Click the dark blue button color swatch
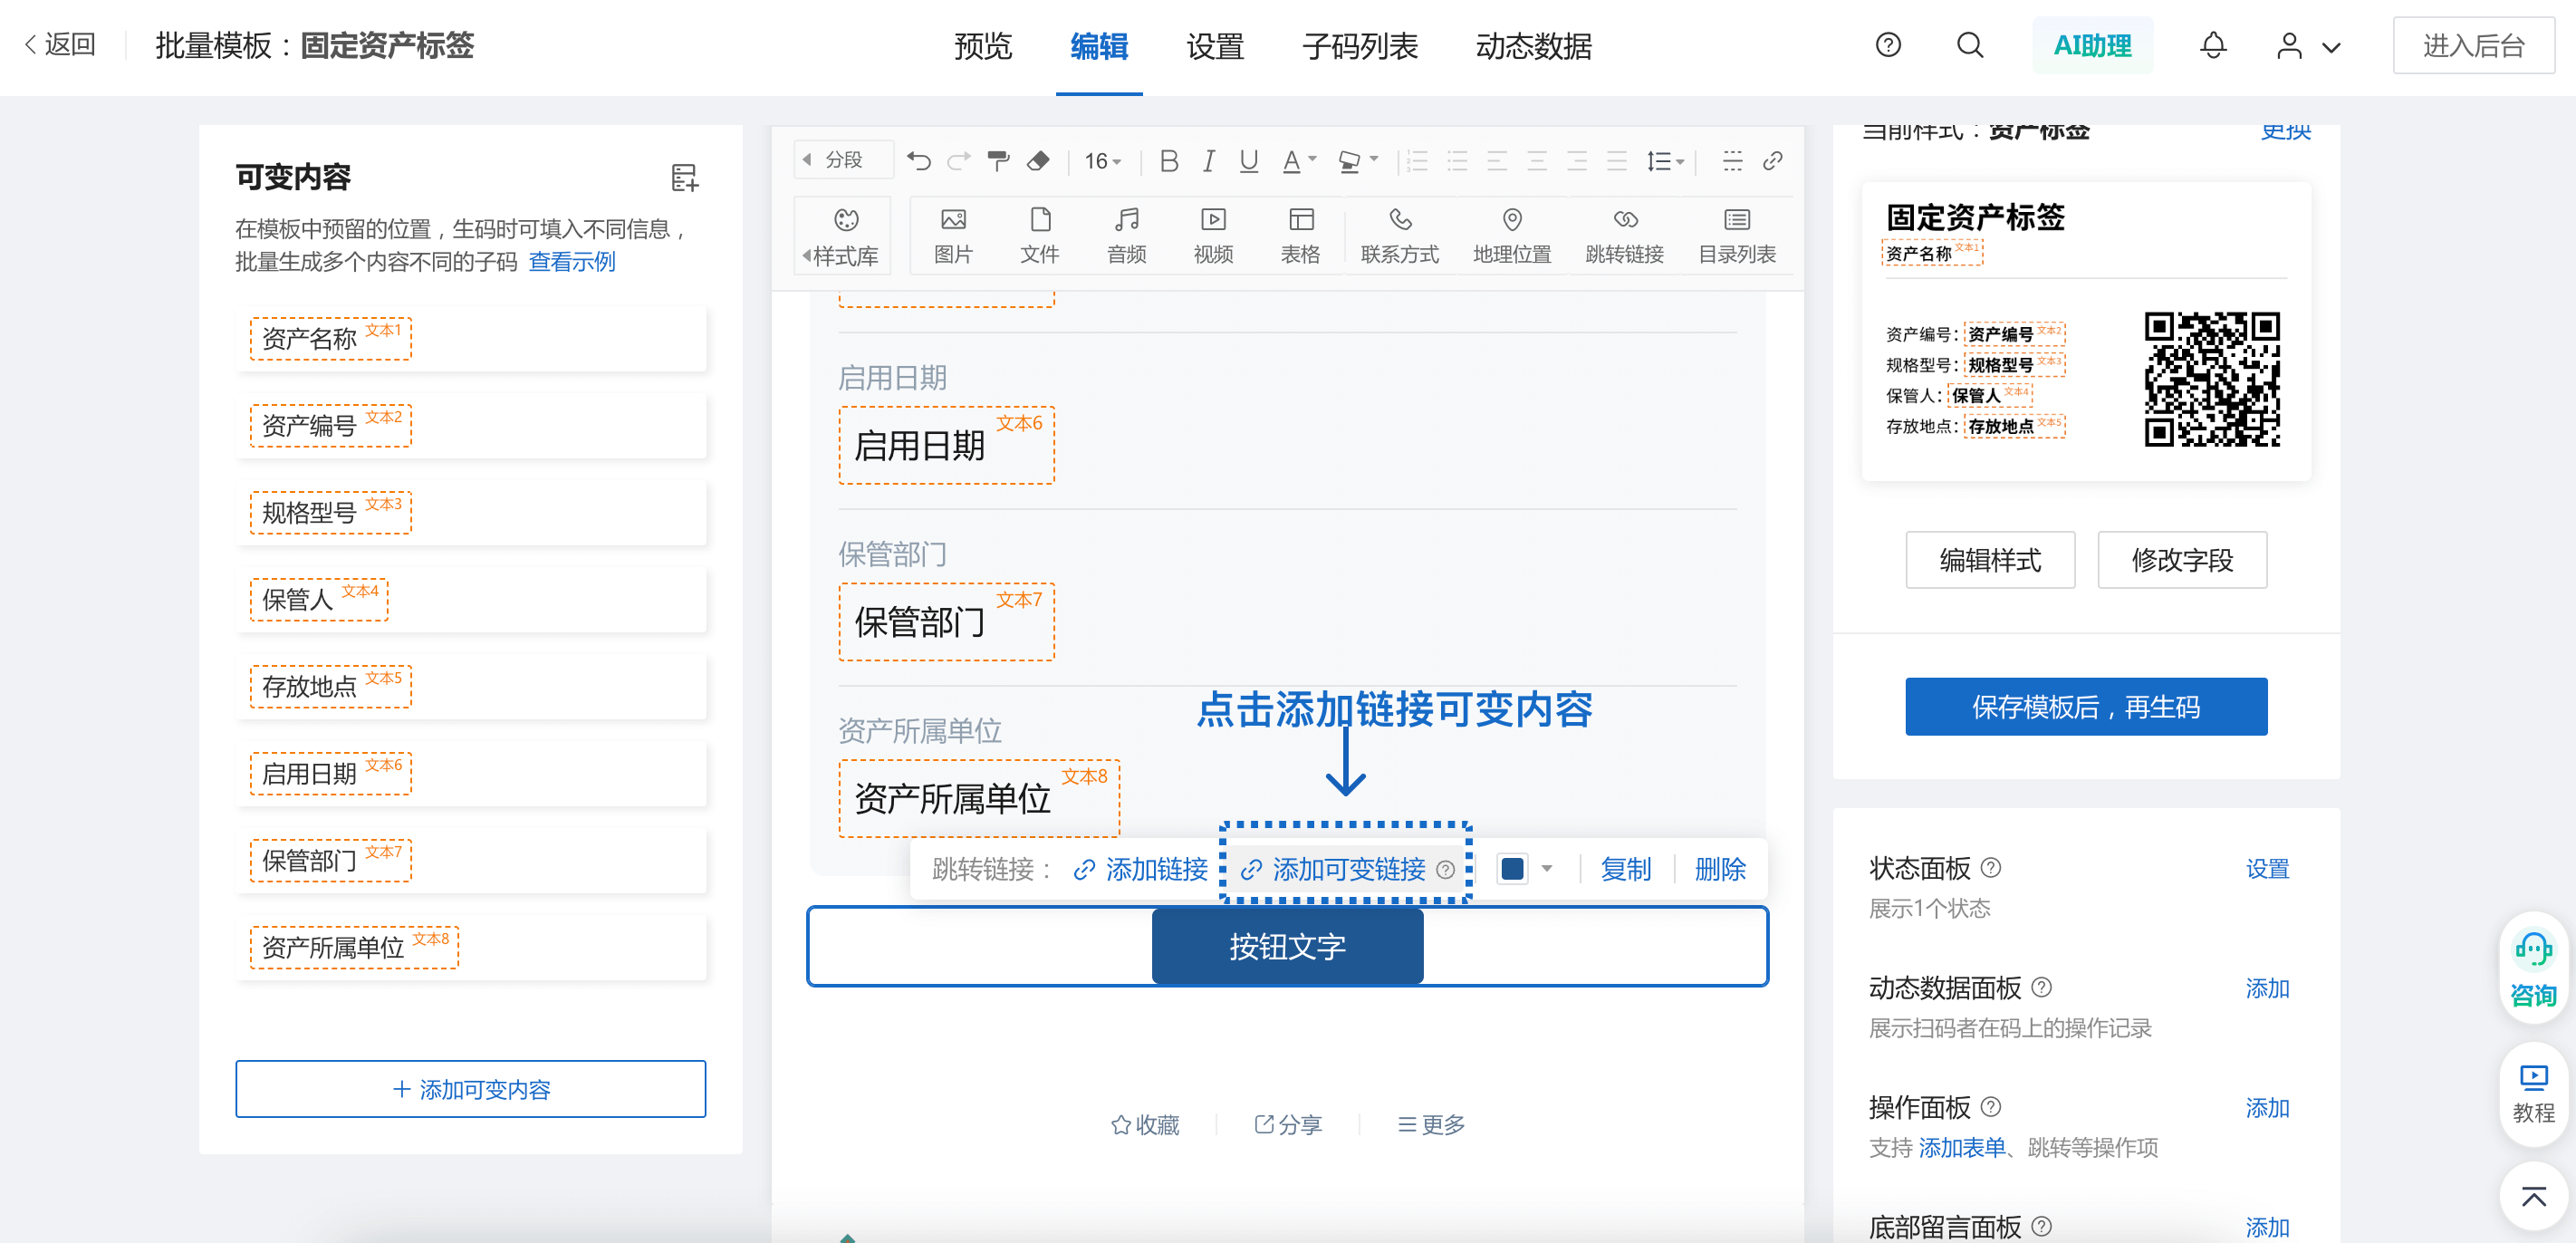Viewport: 2576px width, 1243px height. tap(1512, 869)
